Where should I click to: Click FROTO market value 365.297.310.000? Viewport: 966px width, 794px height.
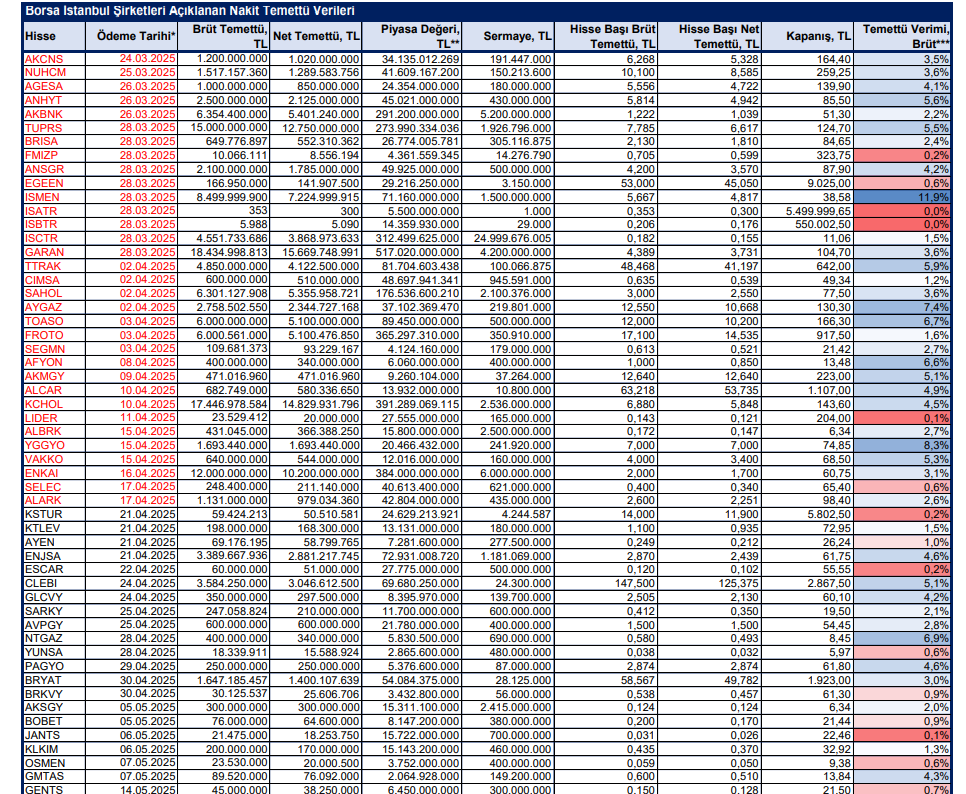pos(418,335)
